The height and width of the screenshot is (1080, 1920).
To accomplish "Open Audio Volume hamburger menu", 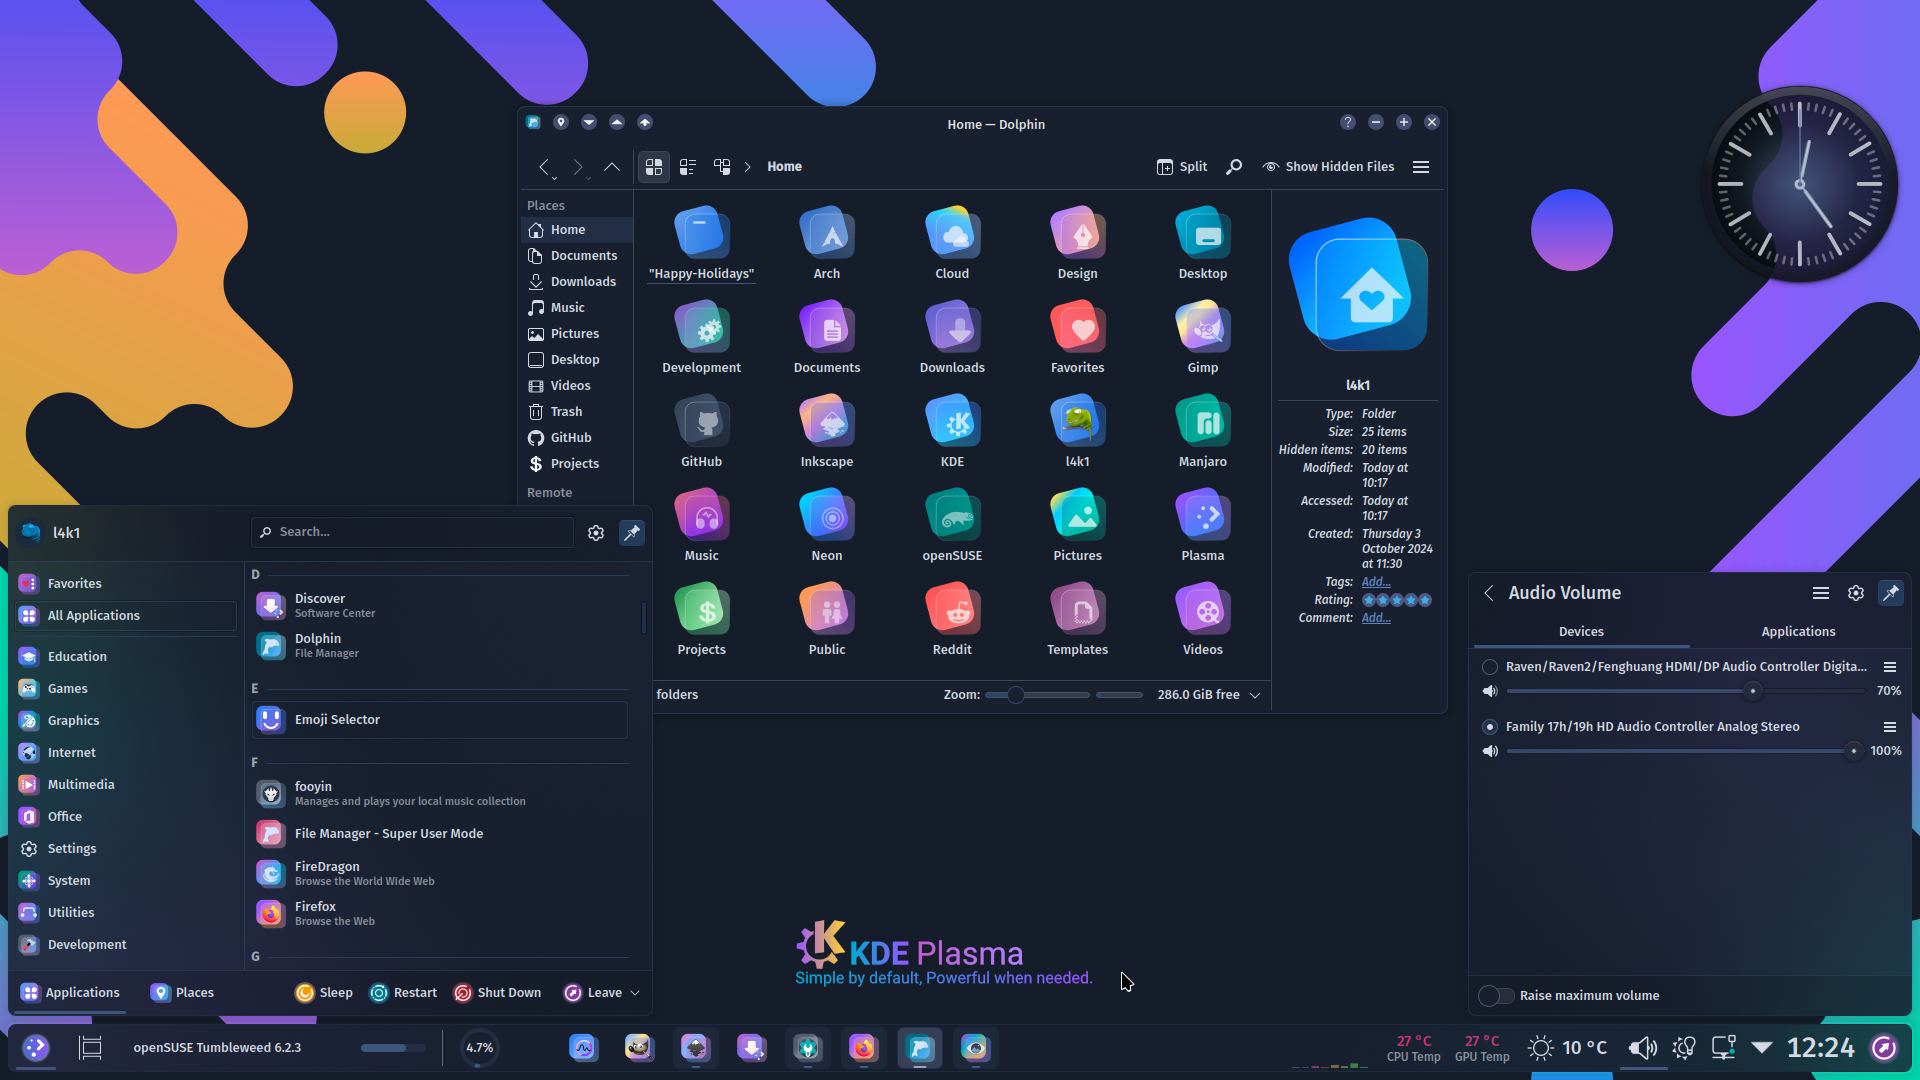I will [1821, 593].
